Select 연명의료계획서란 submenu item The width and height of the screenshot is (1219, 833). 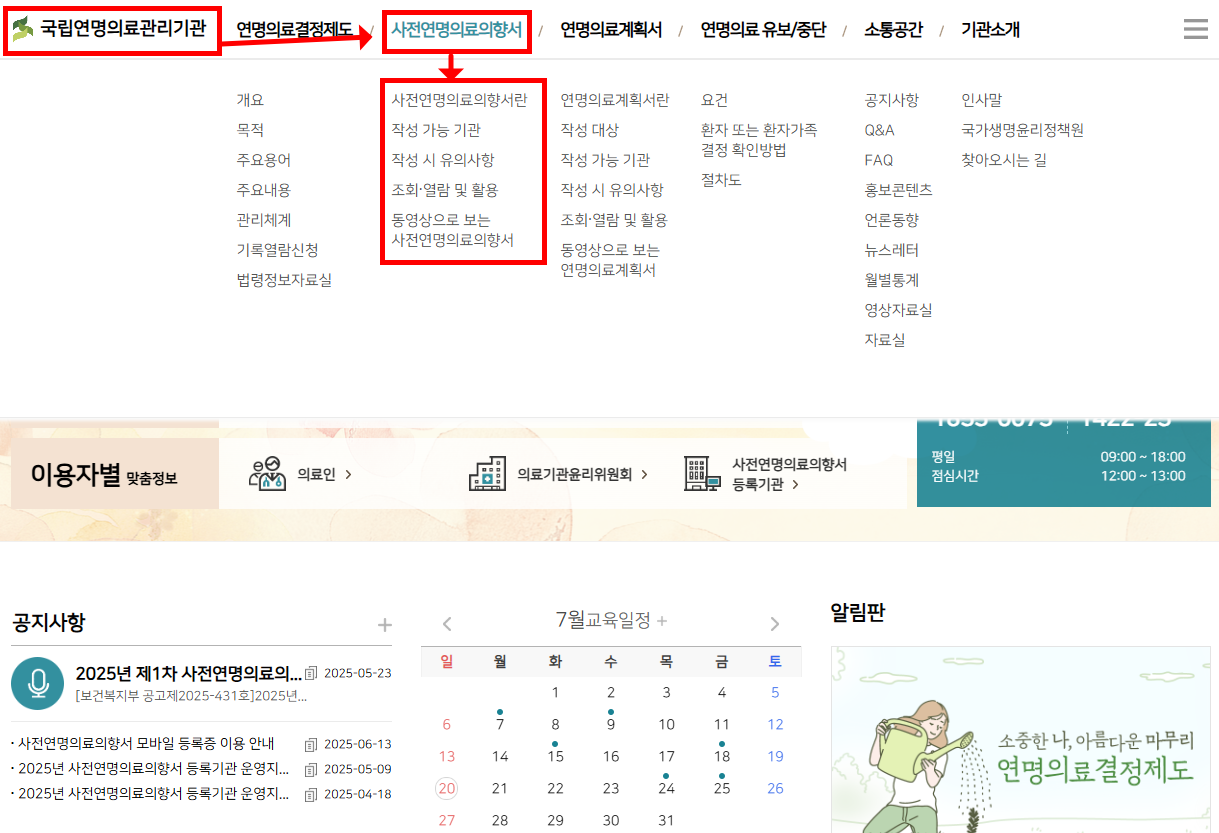pyautogui.click(x=615, y=100)
